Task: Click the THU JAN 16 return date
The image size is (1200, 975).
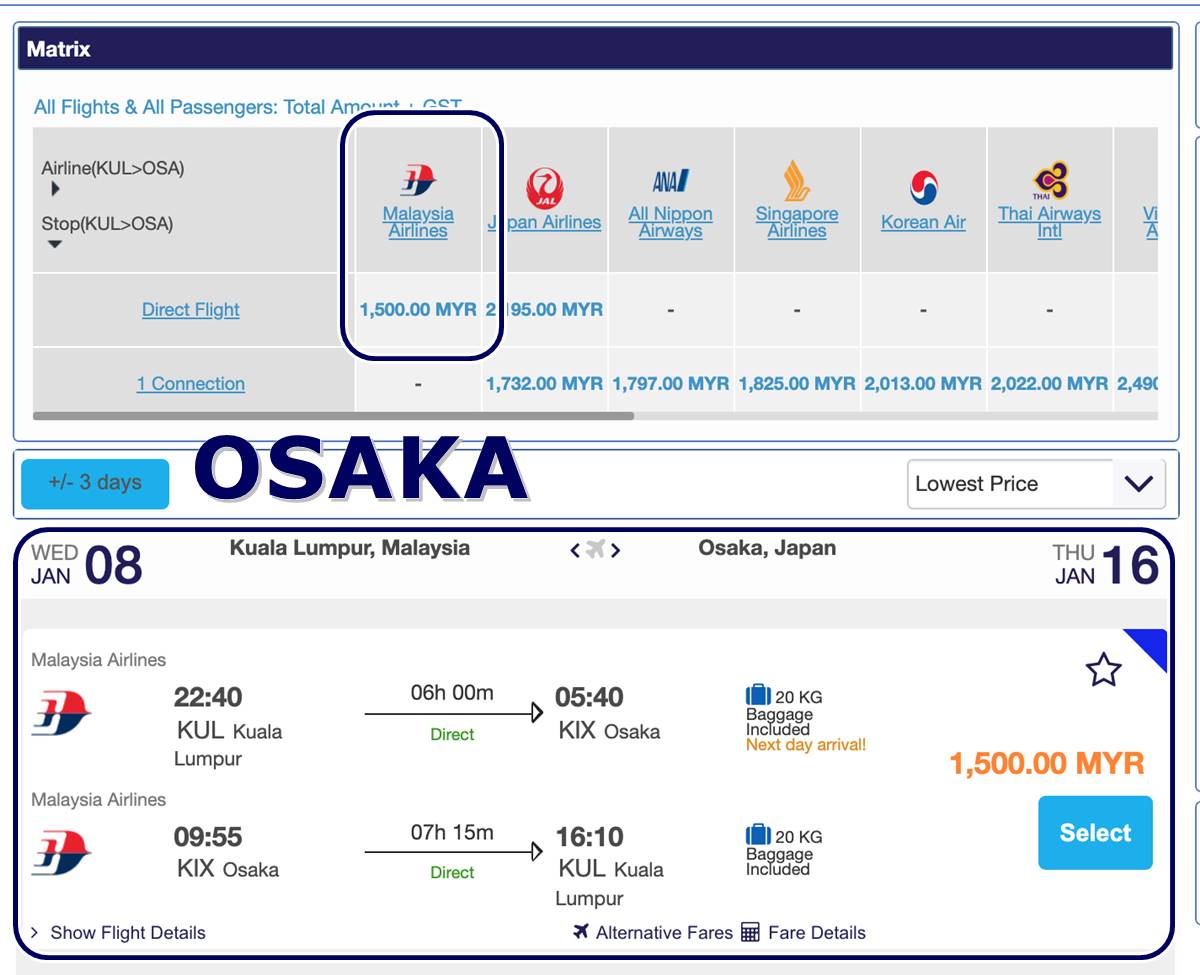Action: coord(1106,564)
